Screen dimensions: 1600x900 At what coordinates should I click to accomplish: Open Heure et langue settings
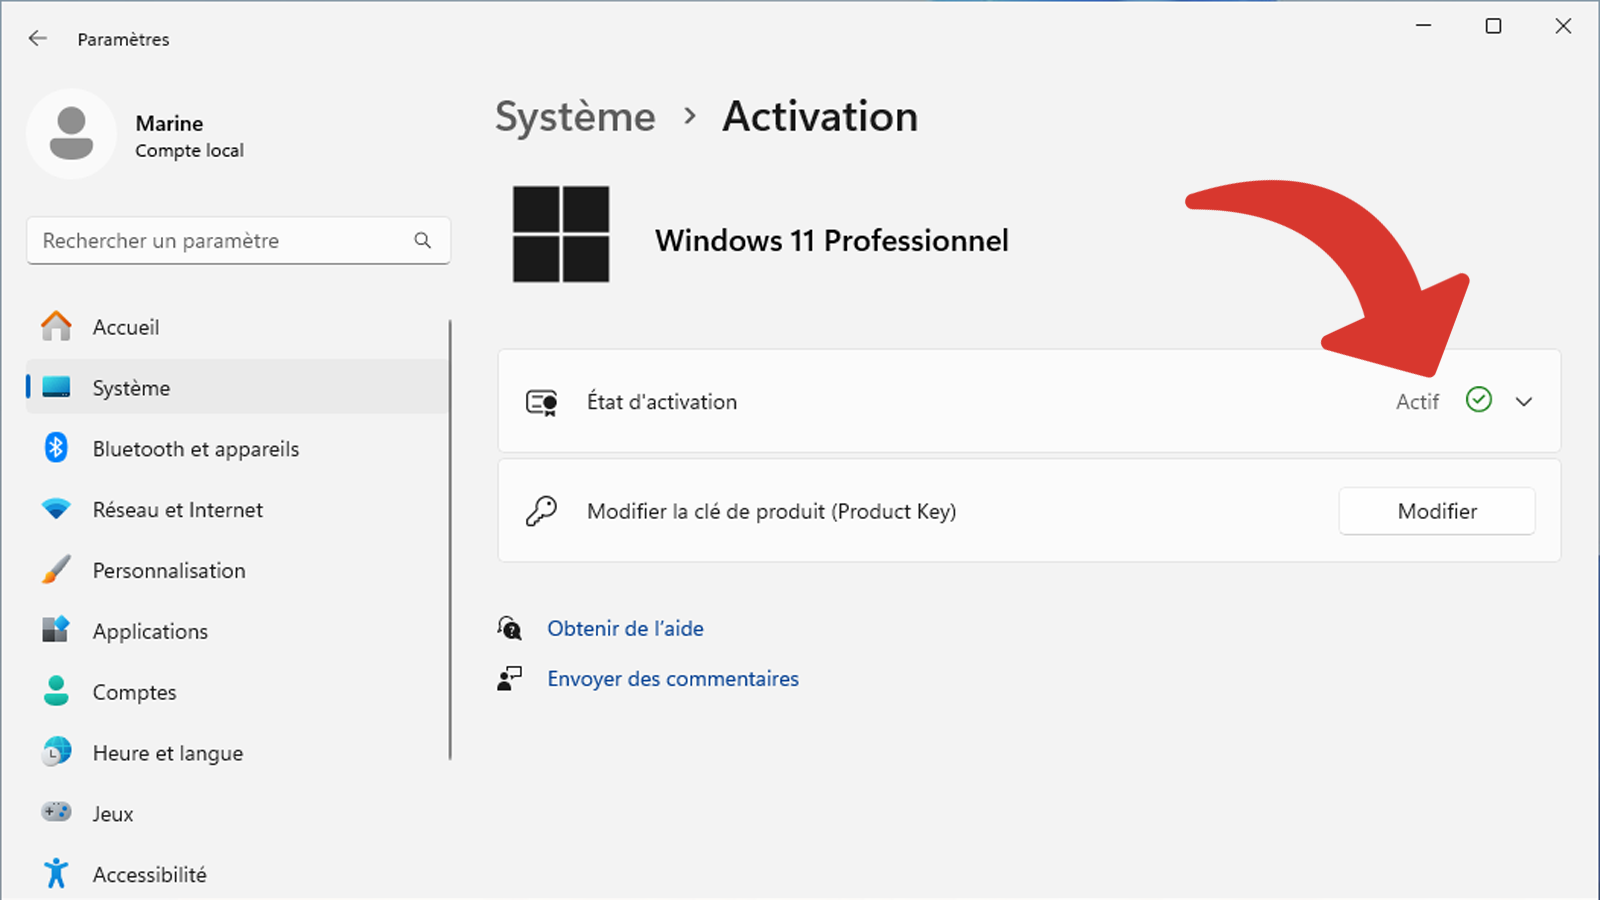(x=237, y=753)
